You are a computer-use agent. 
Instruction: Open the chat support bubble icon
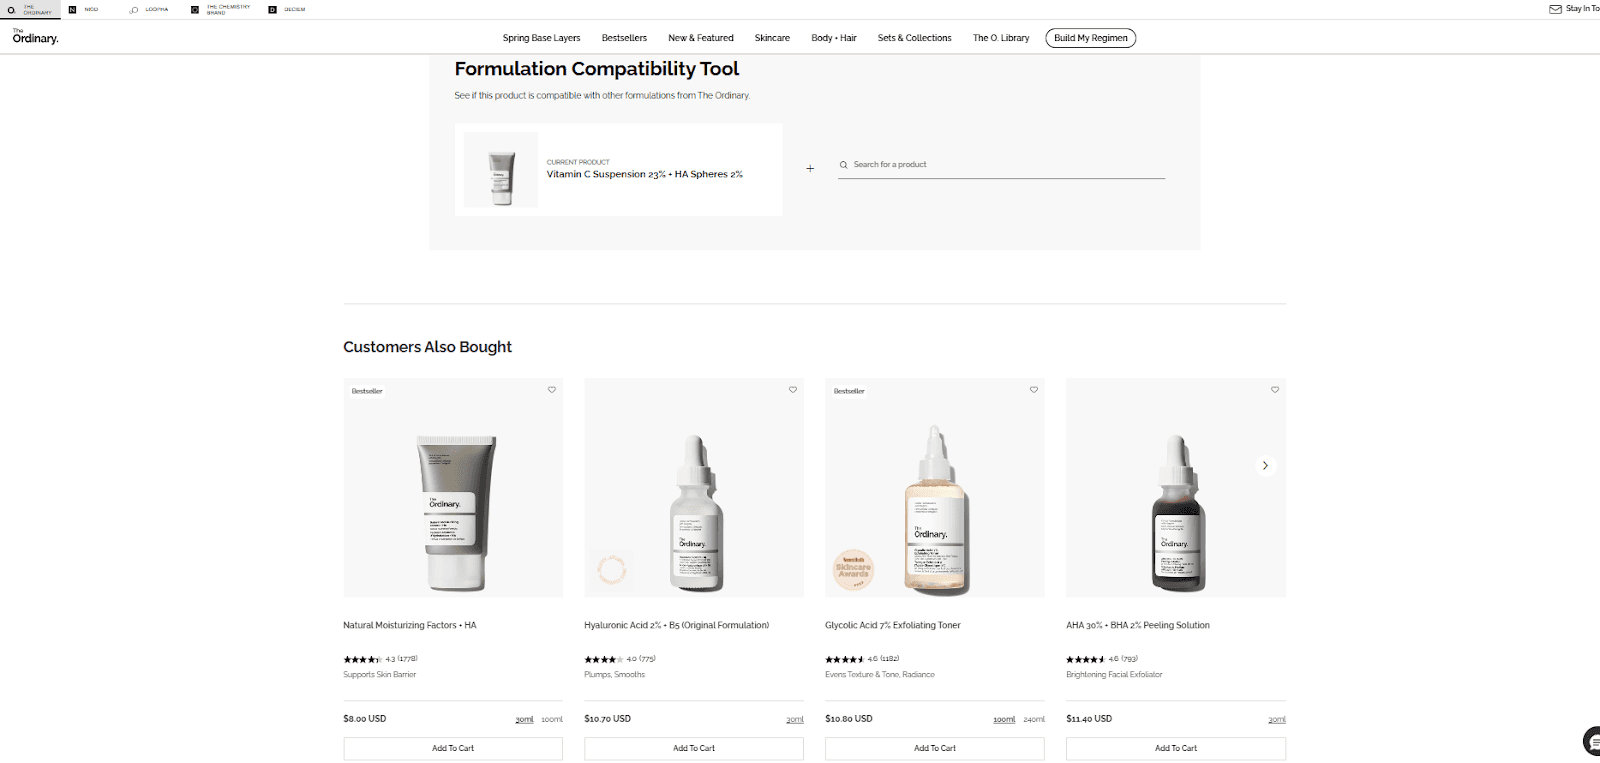click(1592, 741)
